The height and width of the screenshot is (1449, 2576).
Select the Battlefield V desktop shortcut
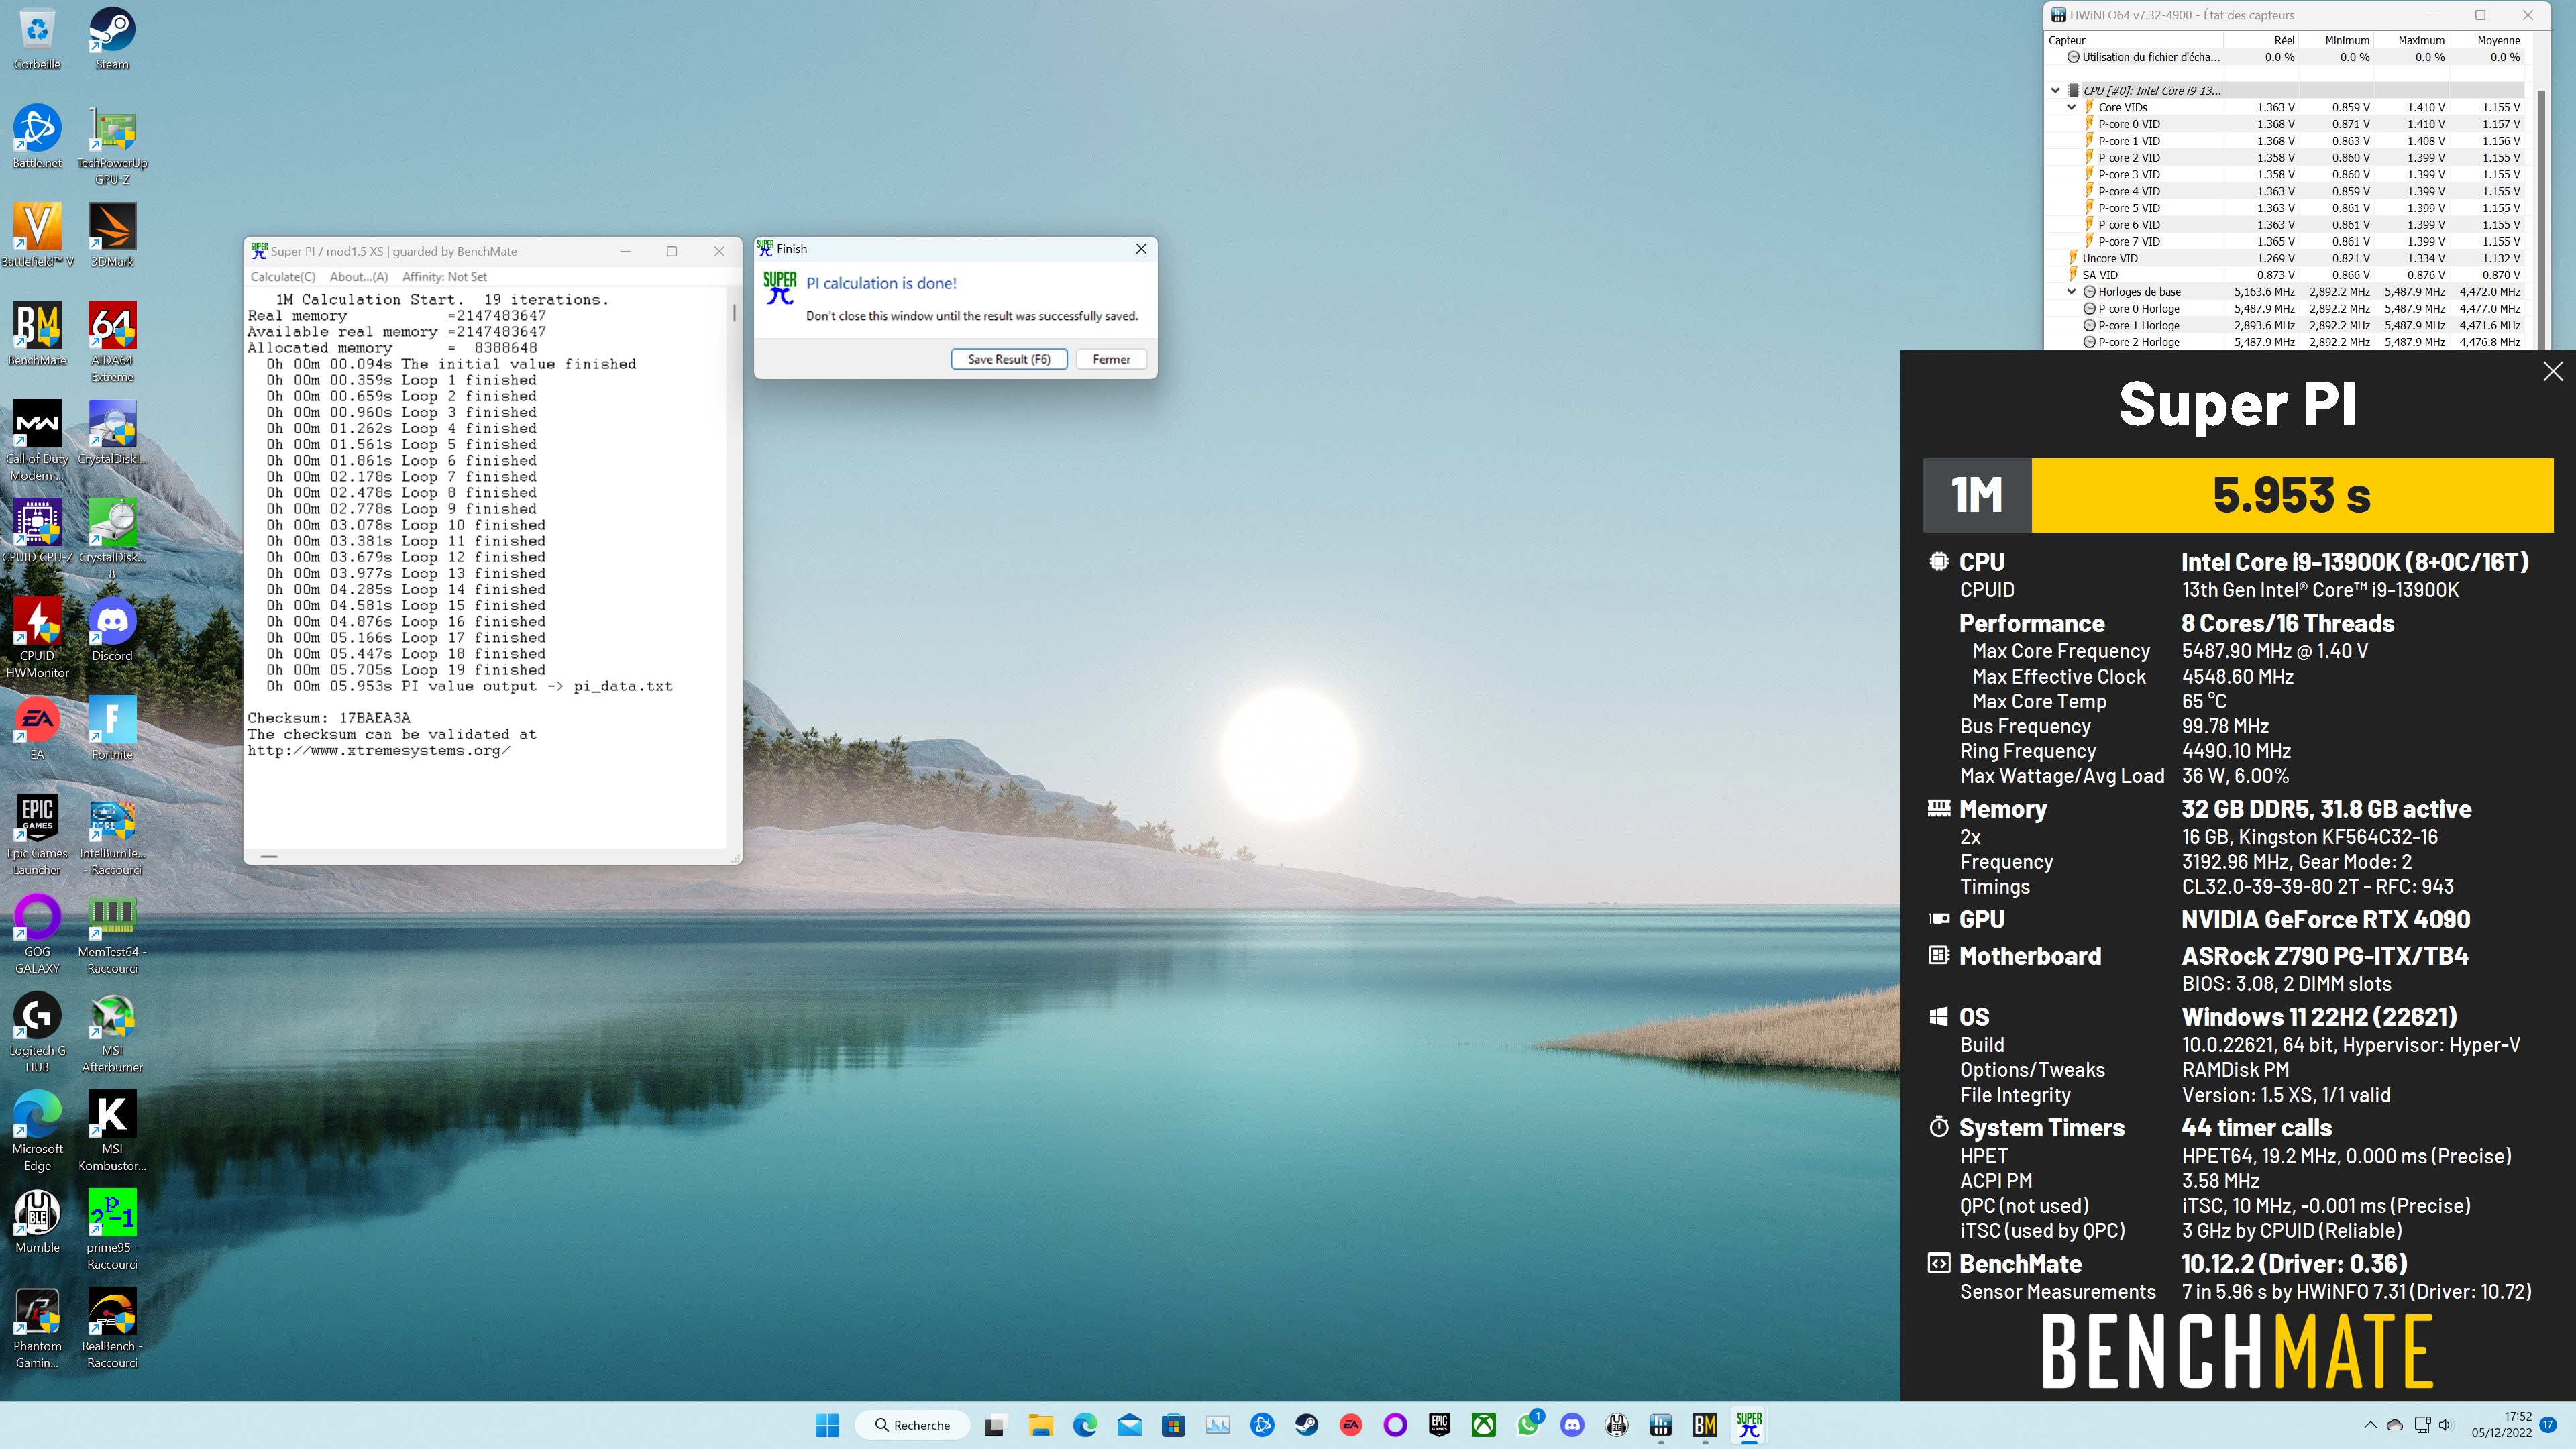pyautogui.click(x=37, y=235)
